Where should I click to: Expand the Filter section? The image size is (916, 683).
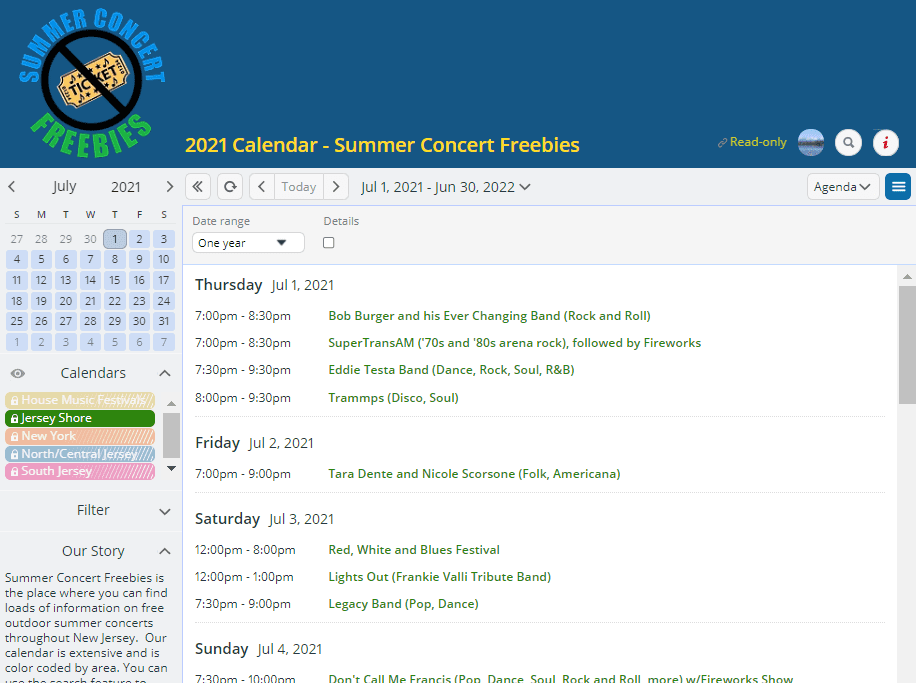coord(166,510)
